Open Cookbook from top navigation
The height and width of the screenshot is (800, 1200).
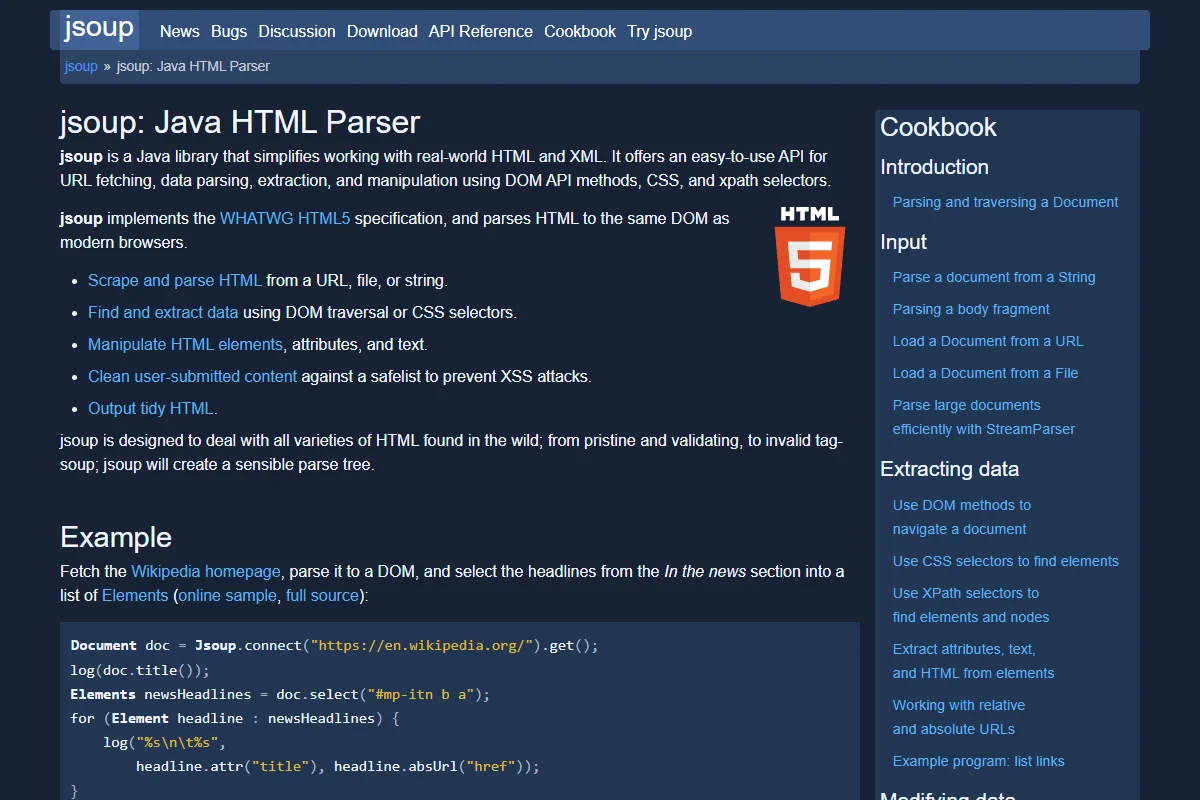click(x=580, y=31)
